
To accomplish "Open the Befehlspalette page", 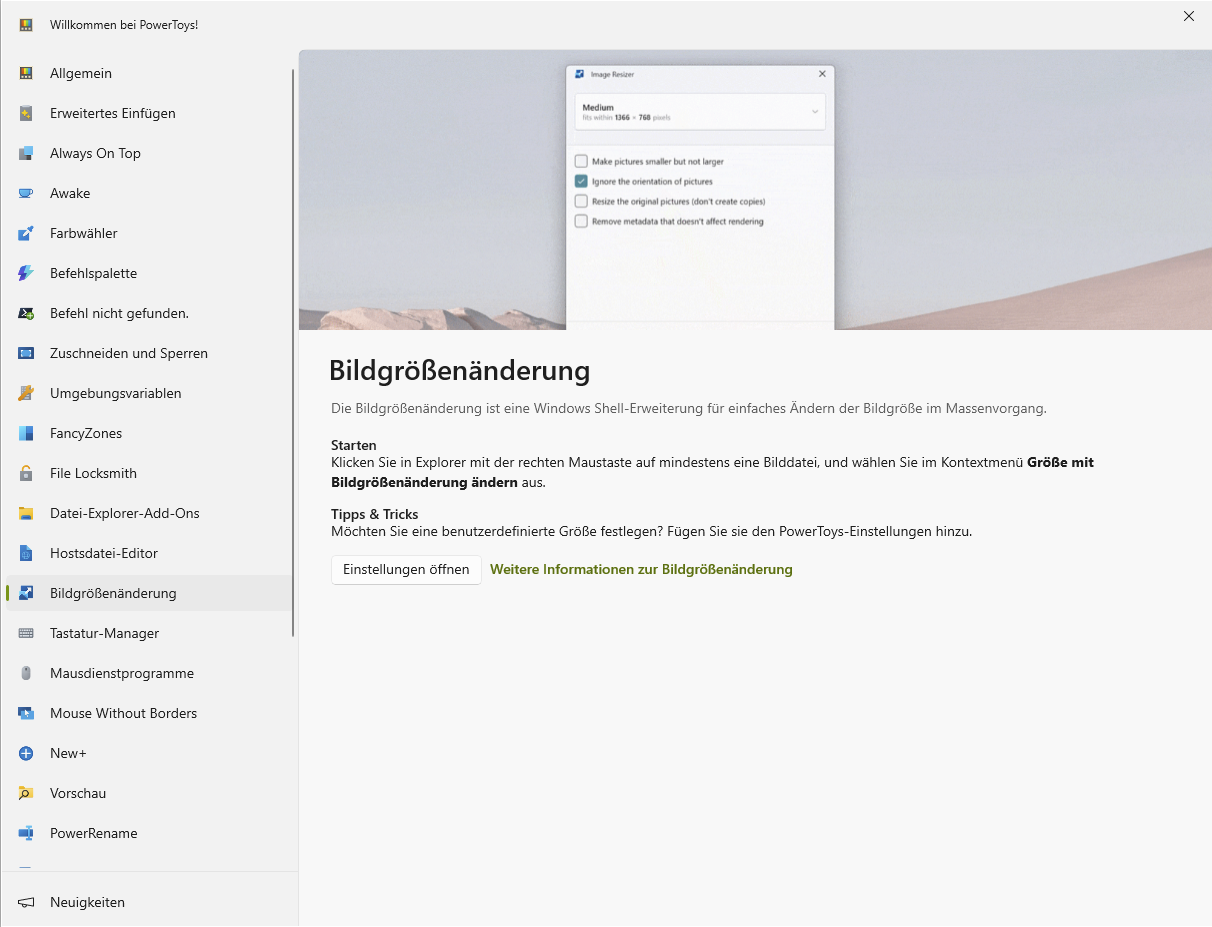I will point(149,273).
